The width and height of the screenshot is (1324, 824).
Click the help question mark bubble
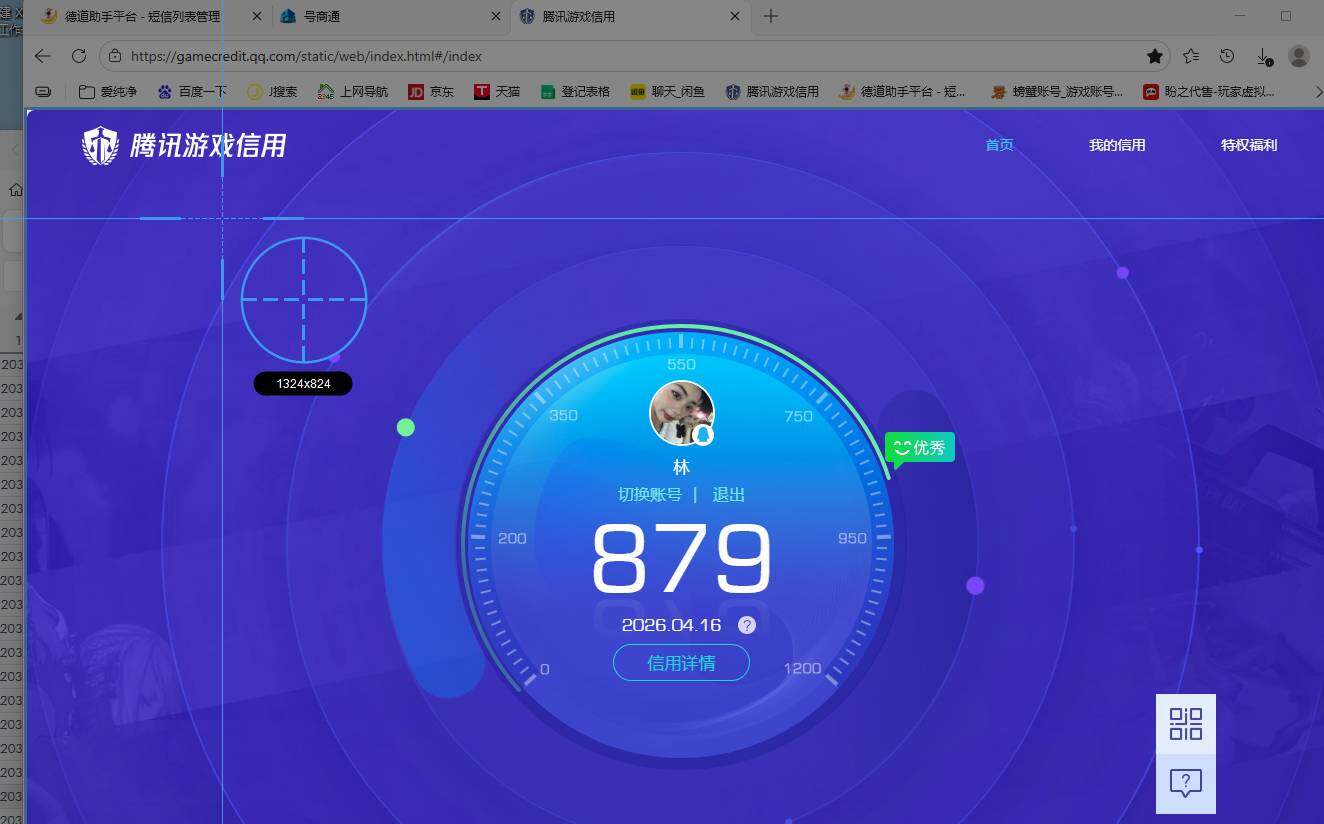1186,785
